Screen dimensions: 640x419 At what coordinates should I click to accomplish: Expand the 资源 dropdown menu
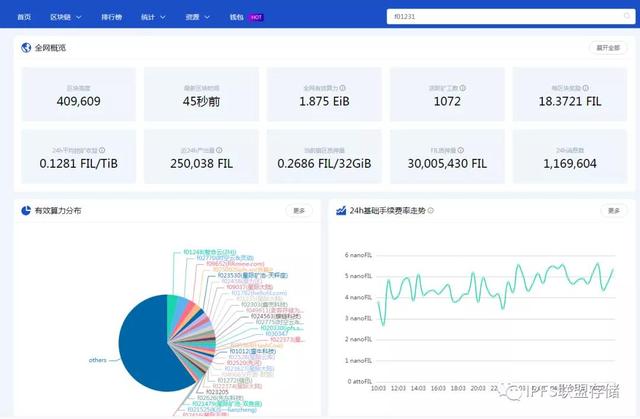[199, 17]
